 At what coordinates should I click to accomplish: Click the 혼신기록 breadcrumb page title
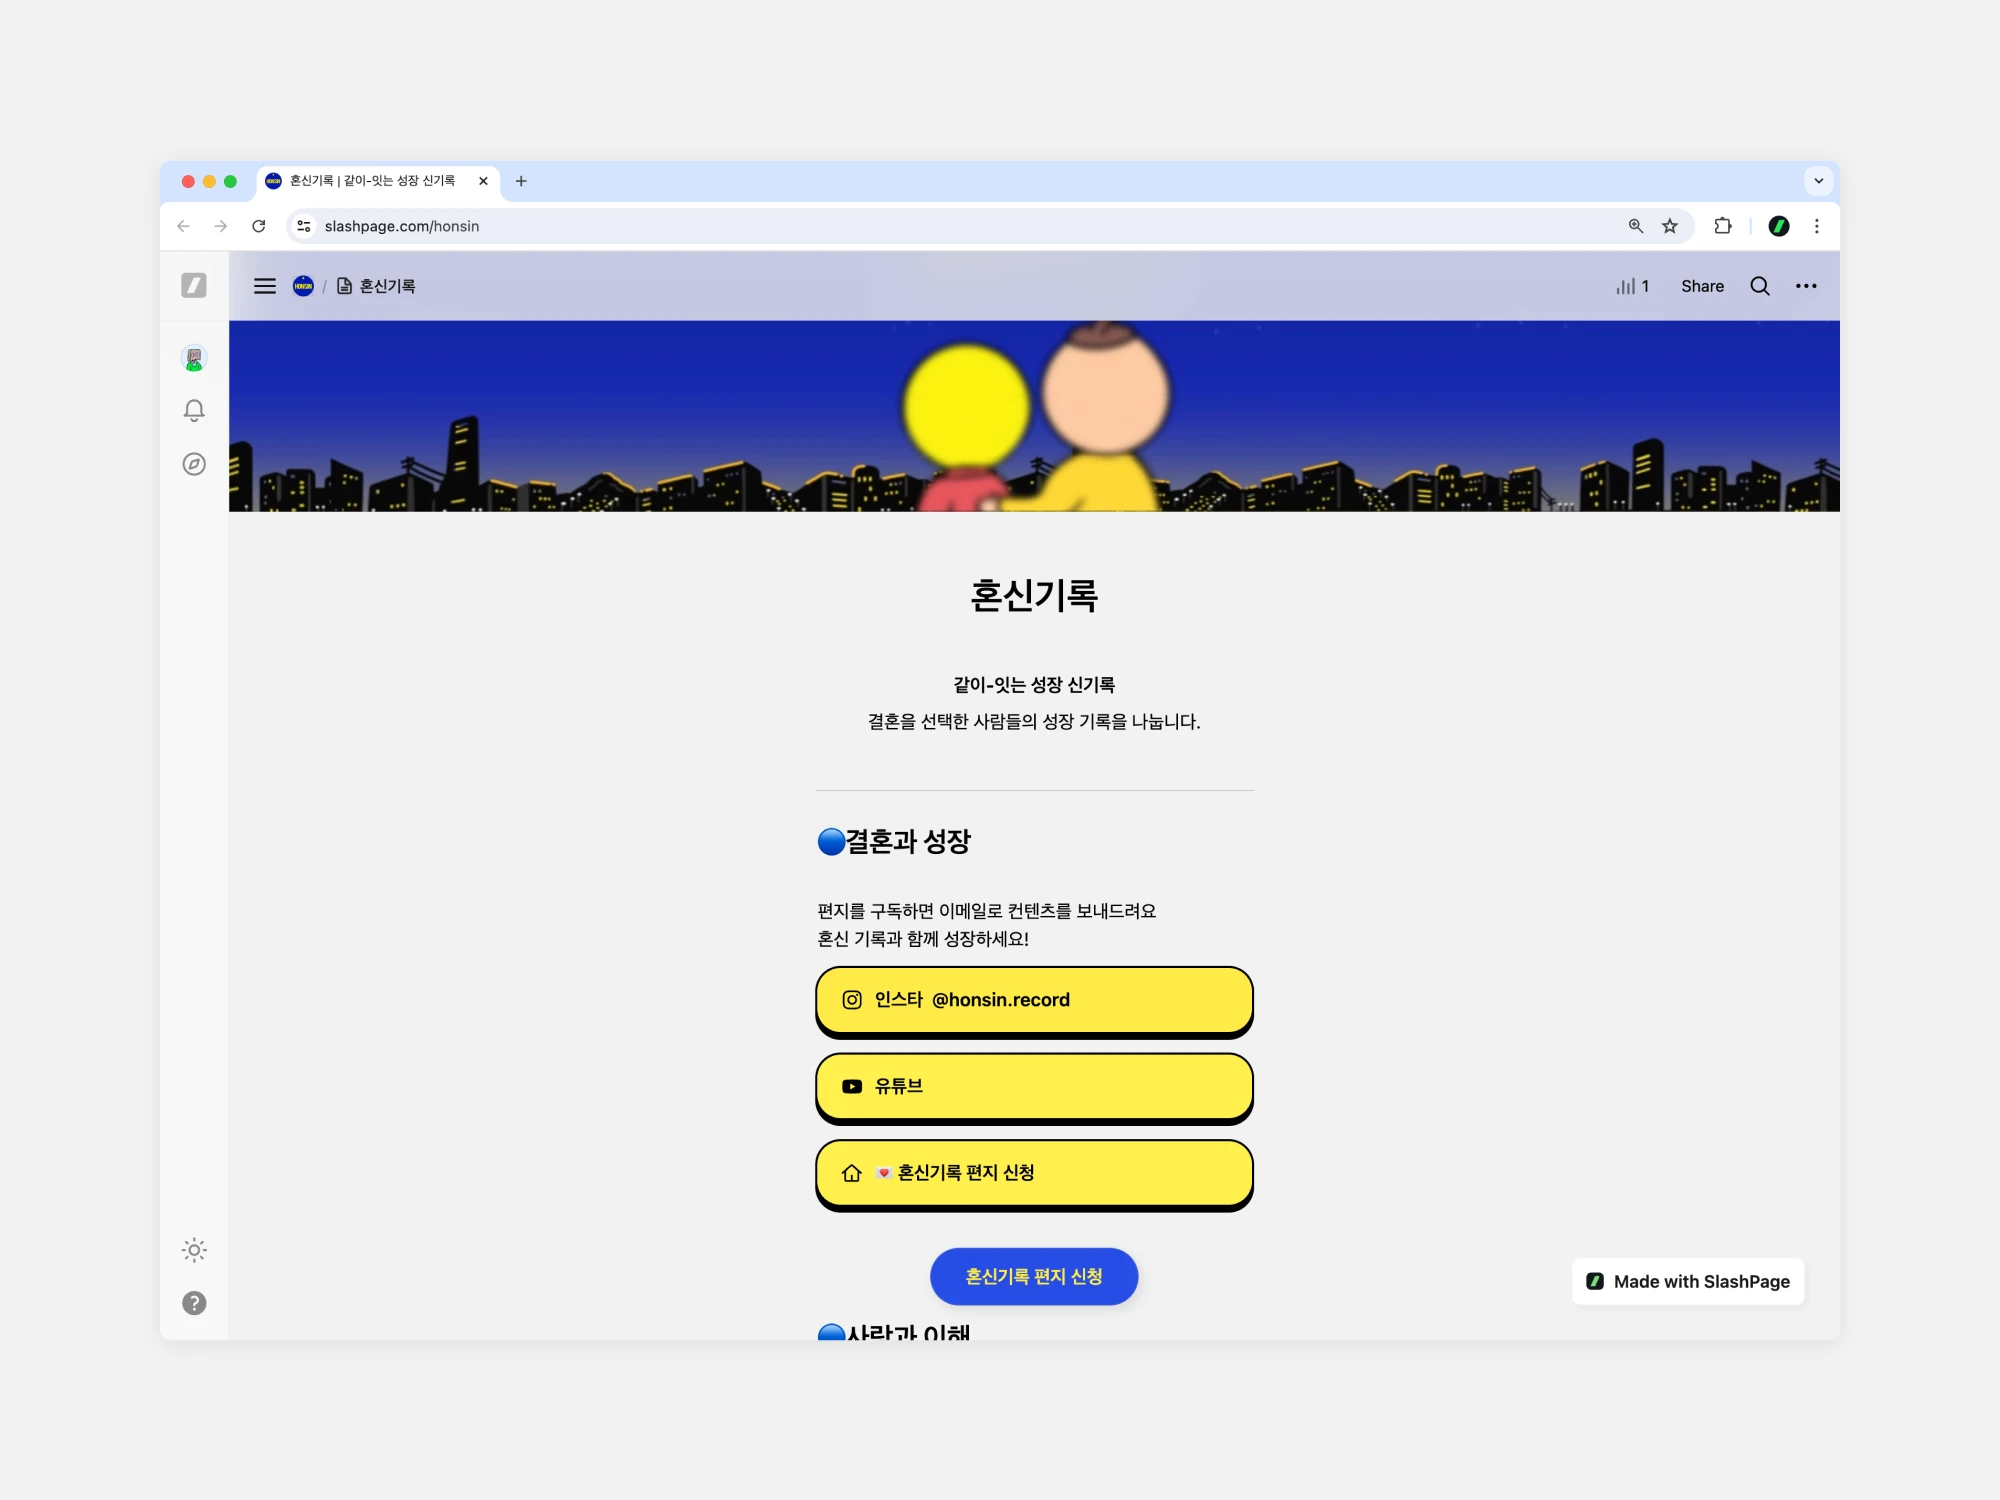tap(387, 286)
